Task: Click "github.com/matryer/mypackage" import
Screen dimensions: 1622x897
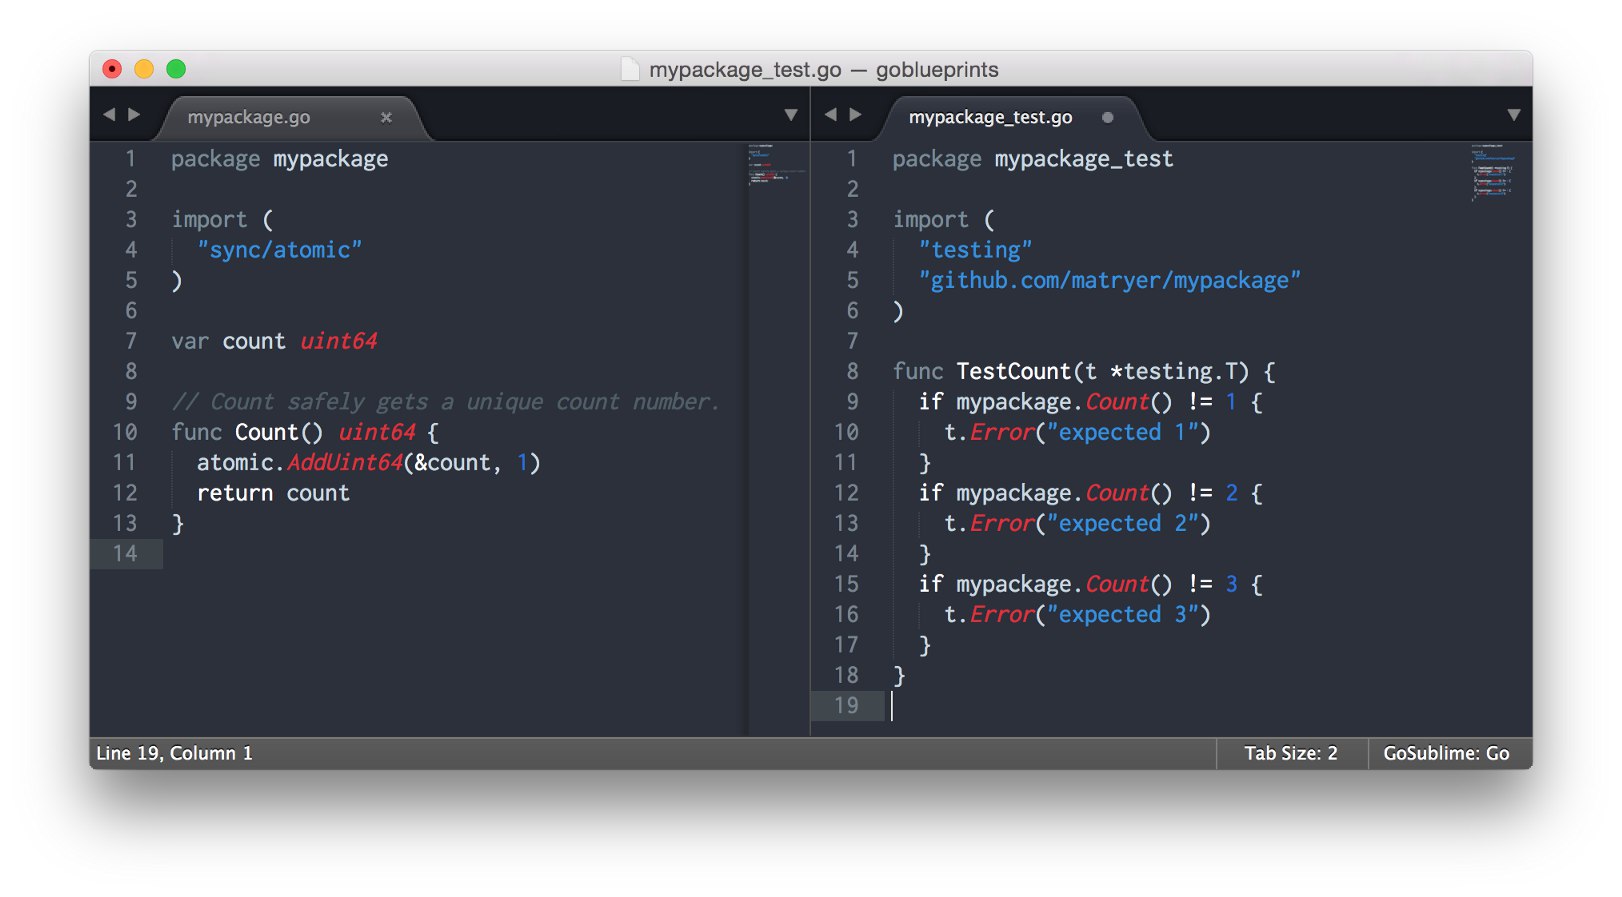Action: (x=1109, y=280)
